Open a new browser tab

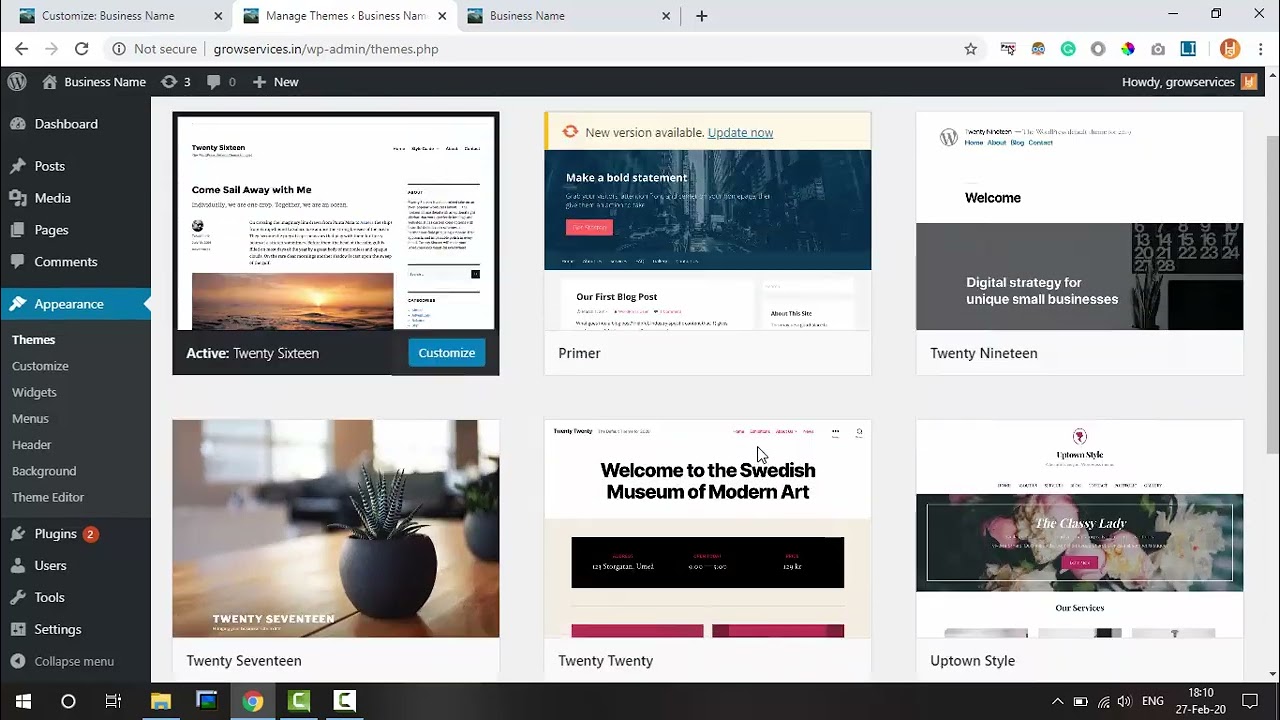702,16
